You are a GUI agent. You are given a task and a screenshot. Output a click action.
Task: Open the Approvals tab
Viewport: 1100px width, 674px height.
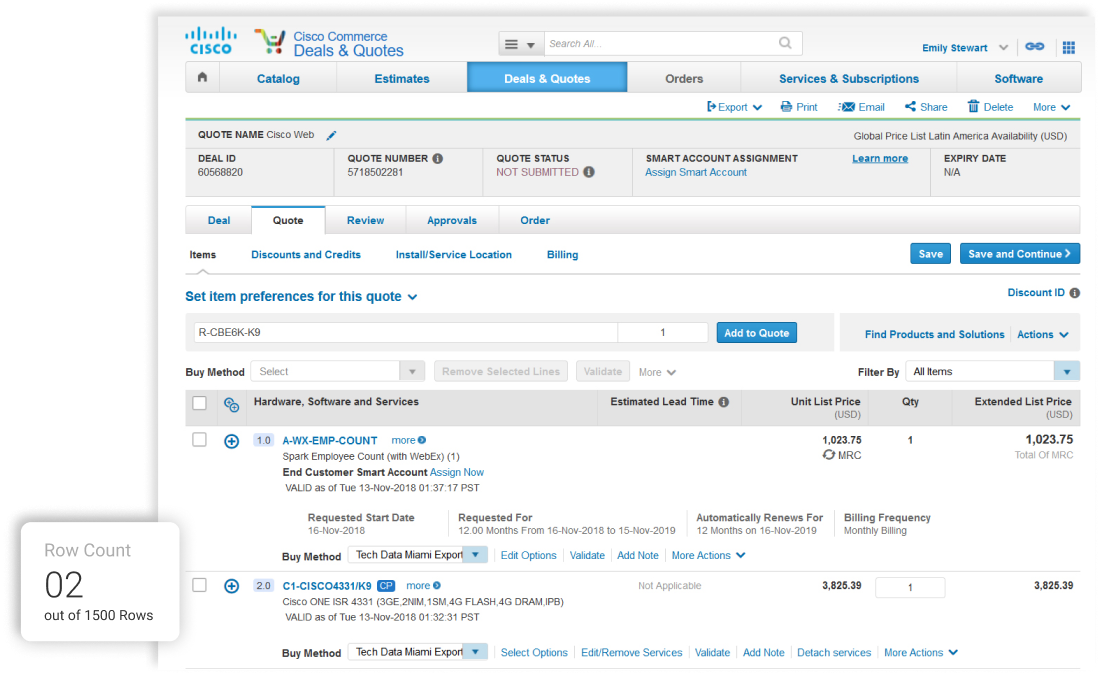[452, 220]
